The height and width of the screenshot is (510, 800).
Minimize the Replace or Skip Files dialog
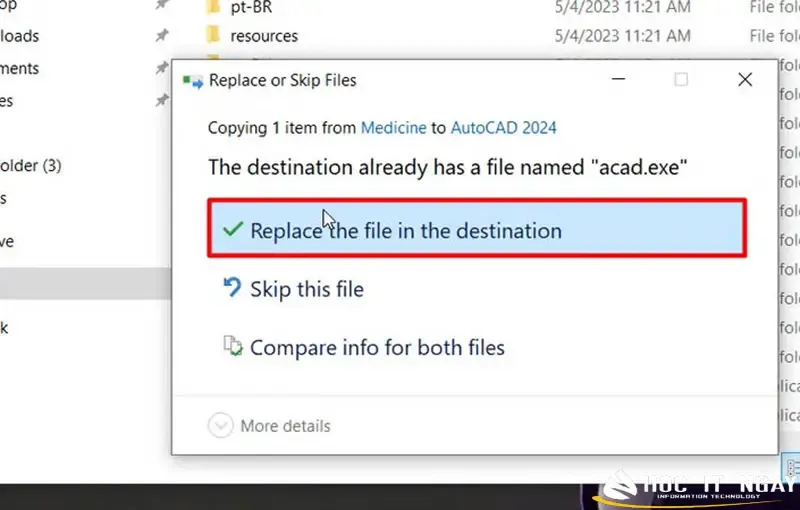pyautogui.click(x=617, y=80)
